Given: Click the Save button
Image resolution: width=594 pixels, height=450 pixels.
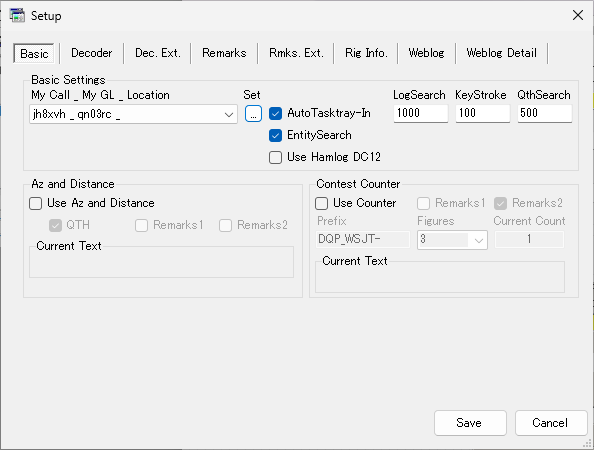Looking at the screenshot, I should coord(470,423).
